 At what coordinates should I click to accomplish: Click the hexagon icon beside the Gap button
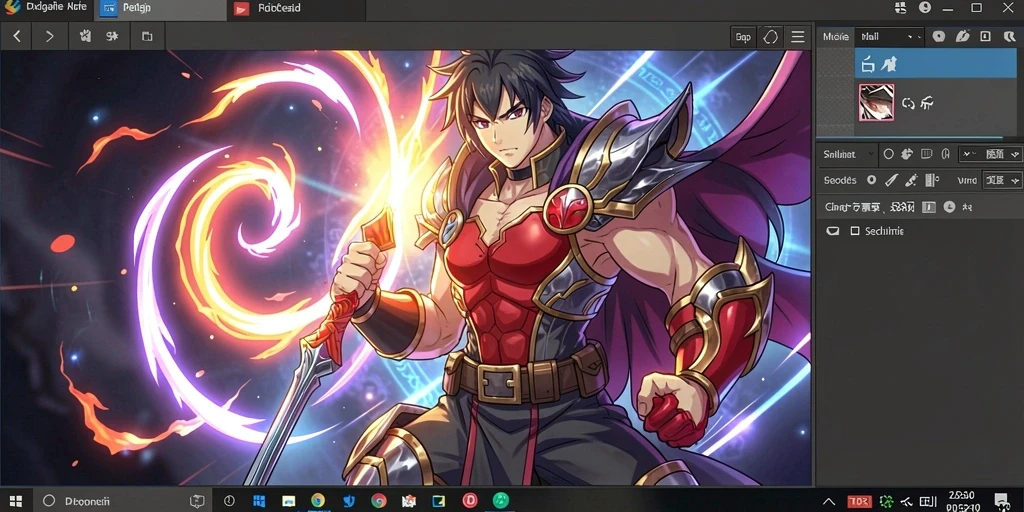(771, 37)
